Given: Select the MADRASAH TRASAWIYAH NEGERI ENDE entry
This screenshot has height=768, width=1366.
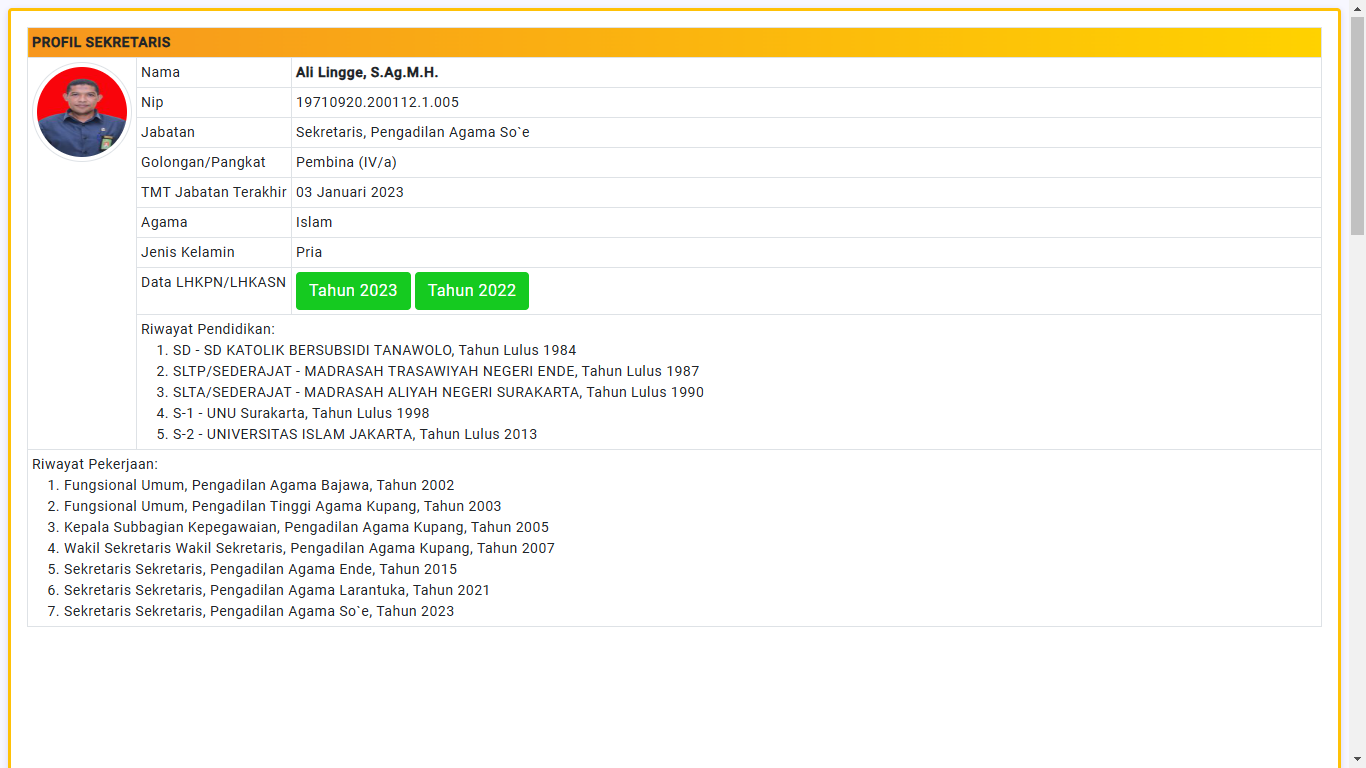Looking at the screenshot, I should (x=436, y=371).
